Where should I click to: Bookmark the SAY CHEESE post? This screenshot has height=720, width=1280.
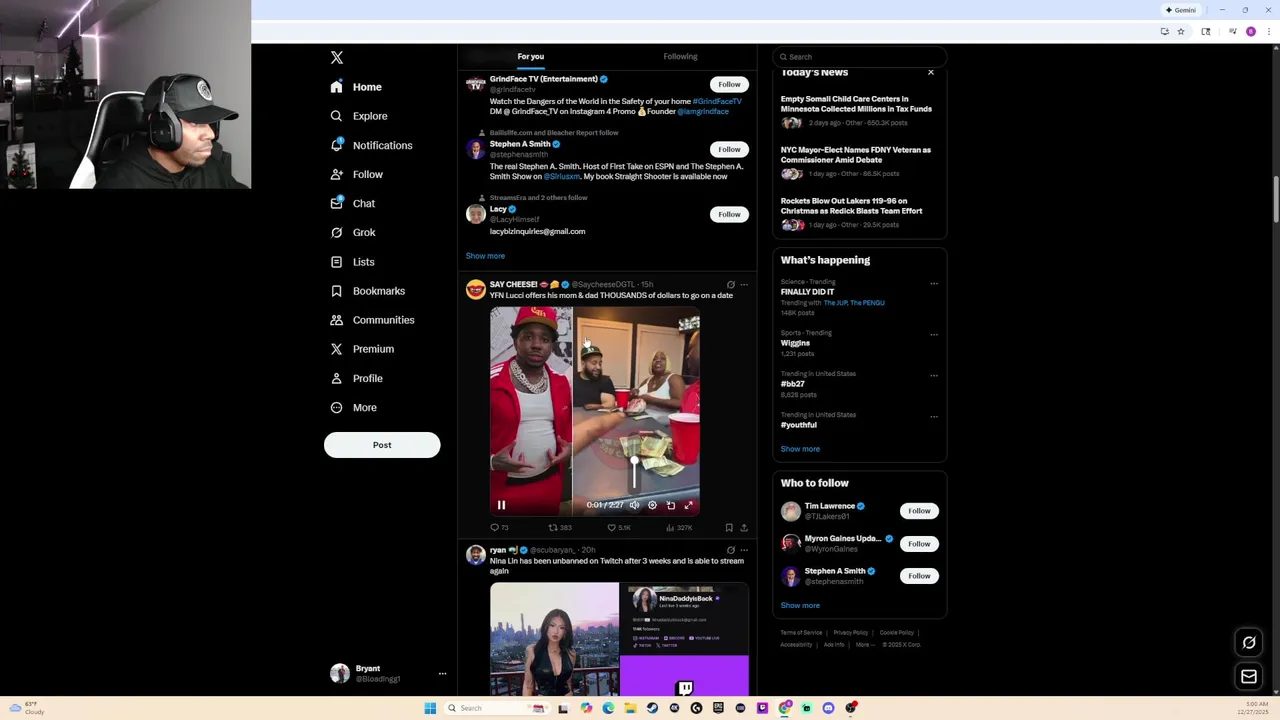tap(729, 528)
